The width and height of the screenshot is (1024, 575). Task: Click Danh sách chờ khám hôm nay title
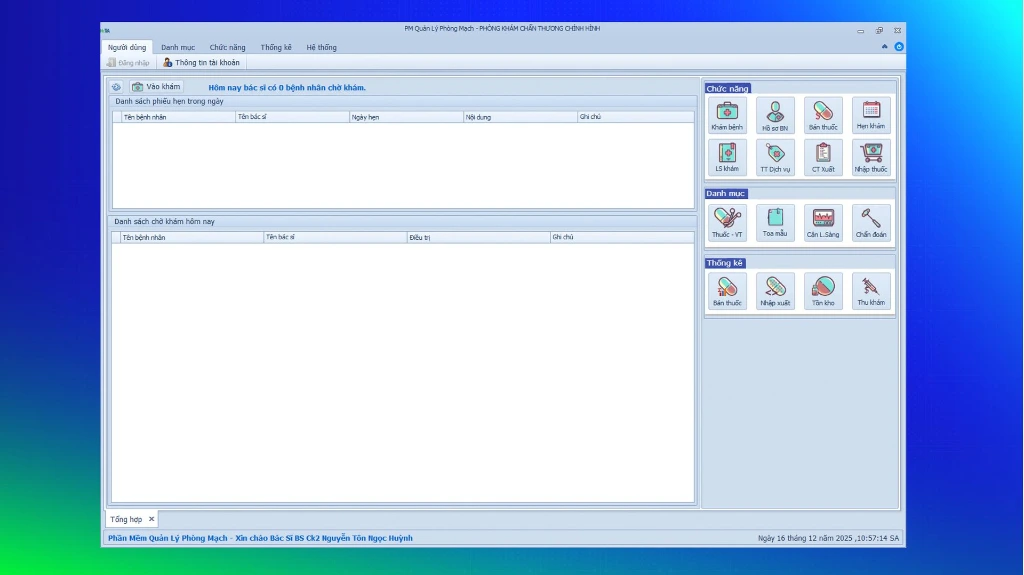coord(164,222)
